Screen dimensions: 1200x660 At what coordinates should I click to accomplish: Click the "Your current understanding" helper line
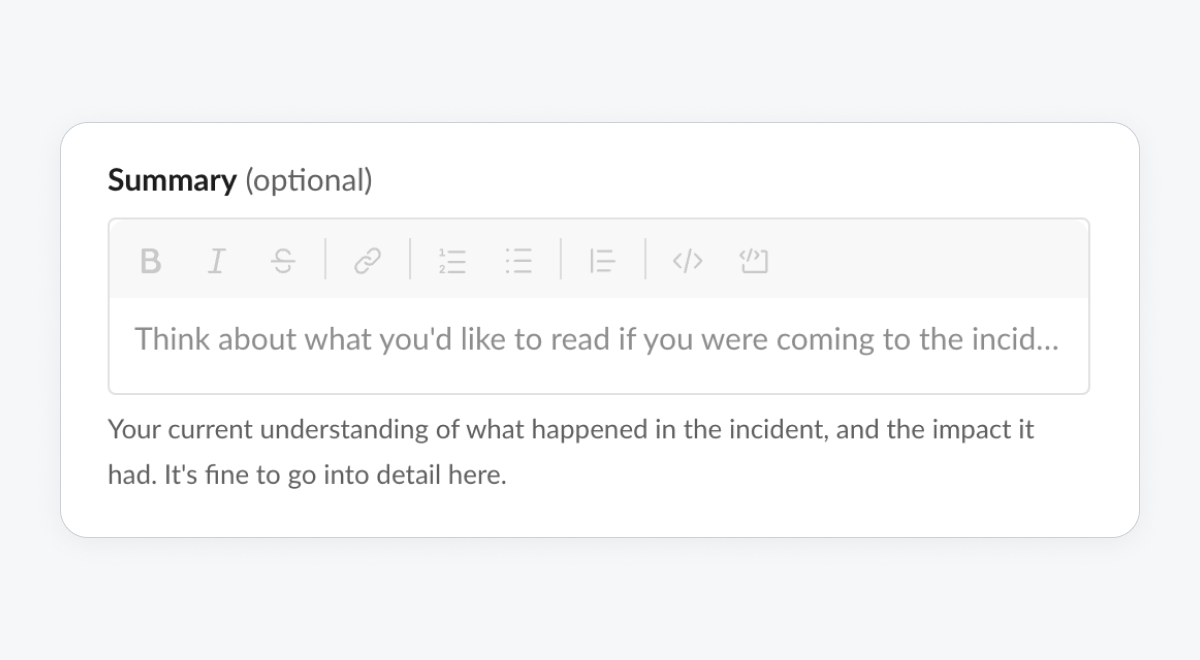tap(571, 430)
